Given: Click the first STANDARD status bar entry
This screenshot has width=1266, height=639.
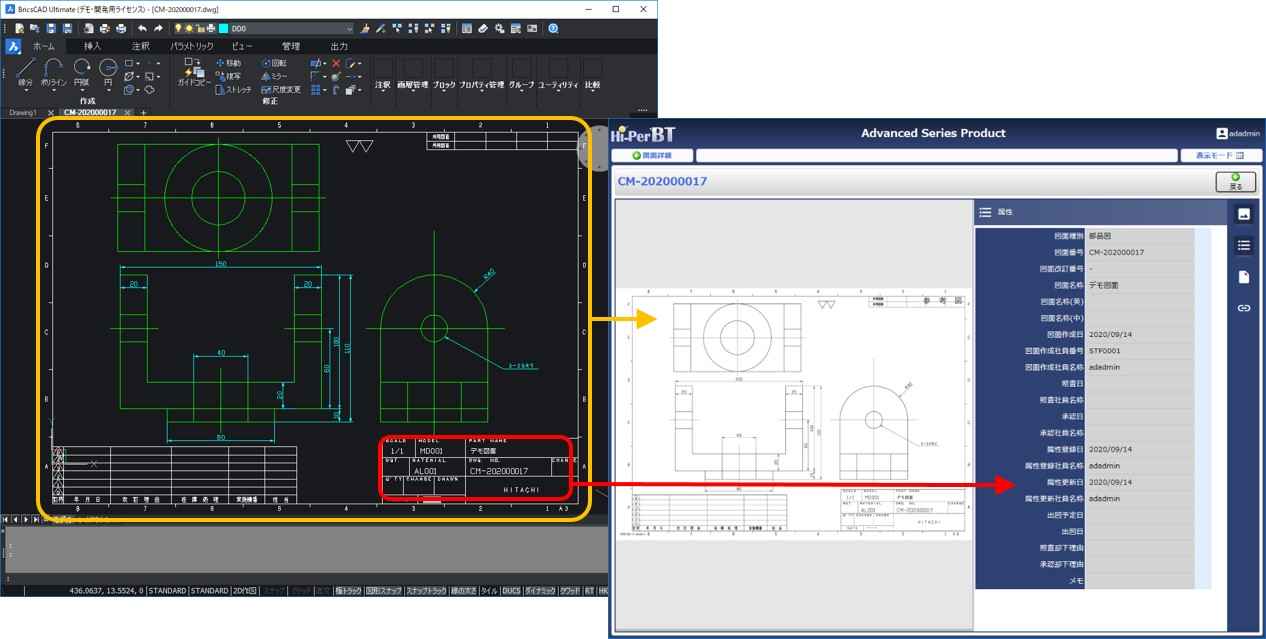Looking at the screenshot, I should click(x=167, y=591).
